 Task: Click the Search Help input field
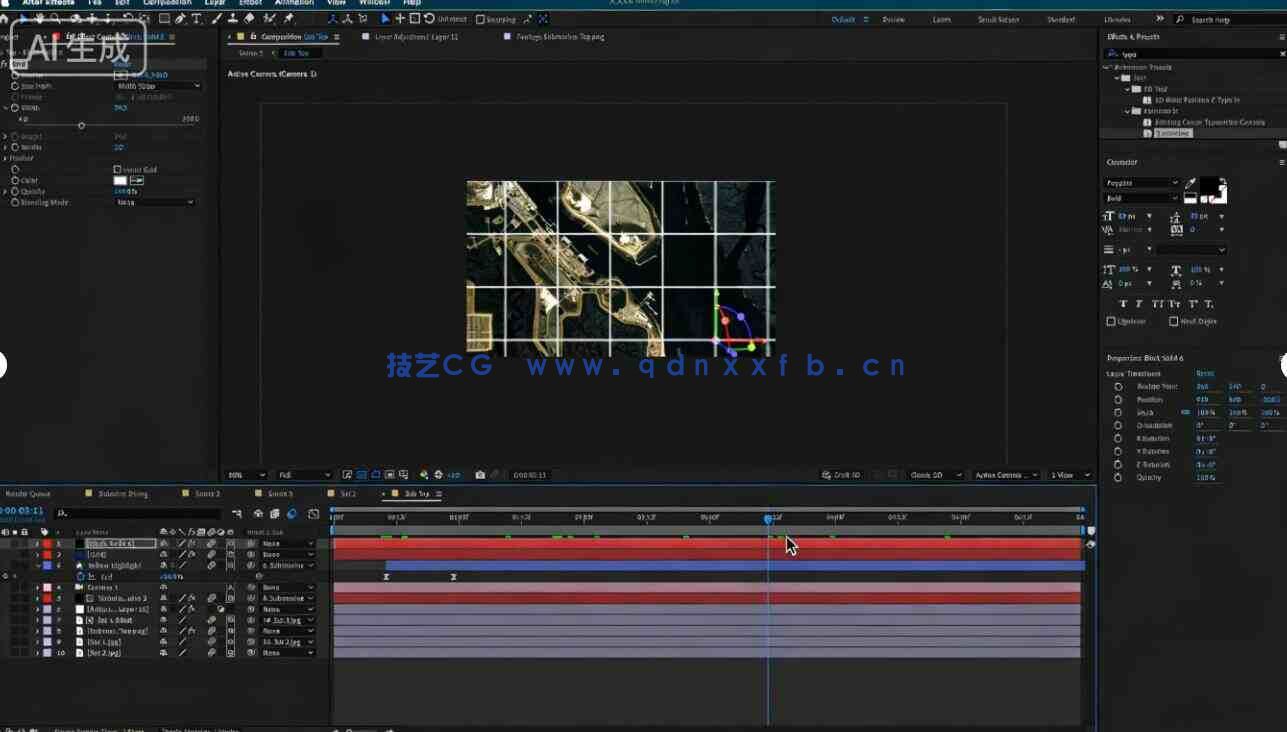click(1230, 20)
